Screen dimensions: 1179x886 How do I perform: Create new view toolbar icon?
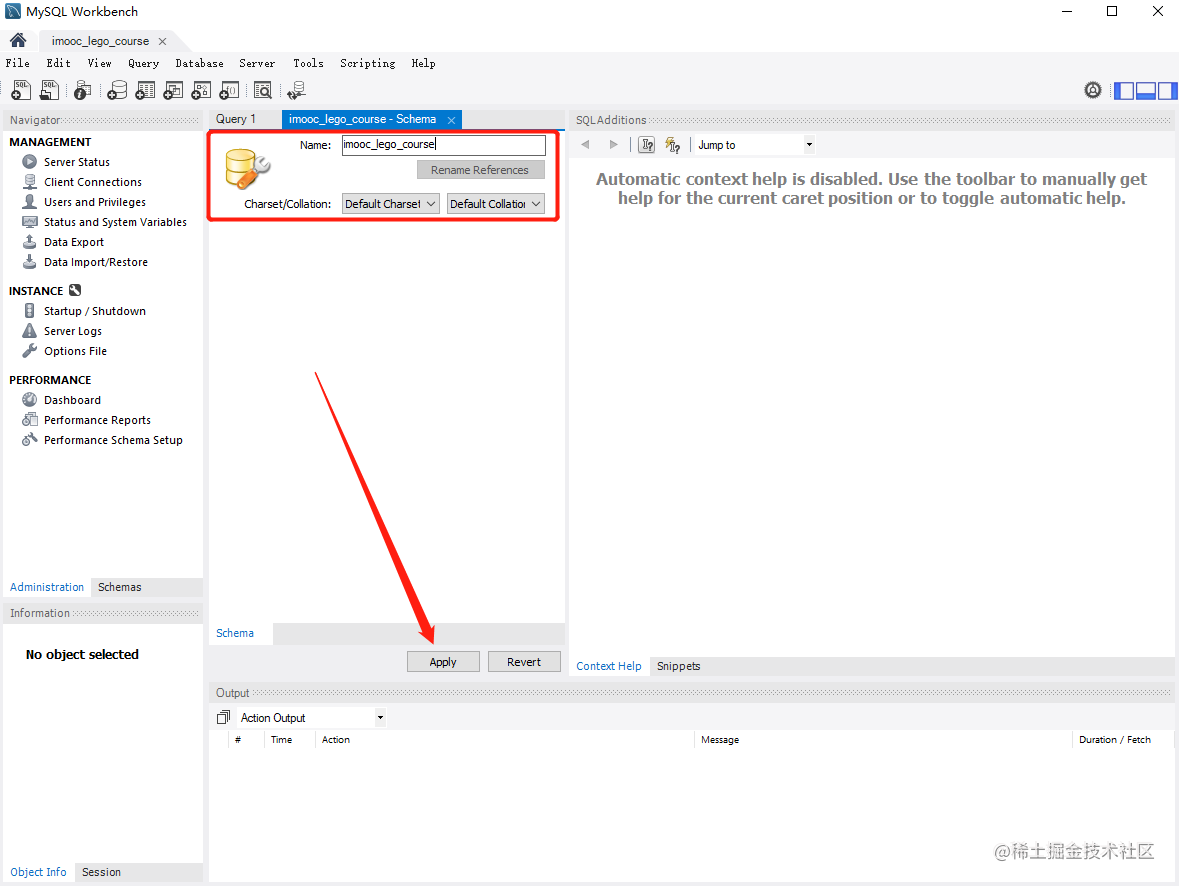(173, 90)
